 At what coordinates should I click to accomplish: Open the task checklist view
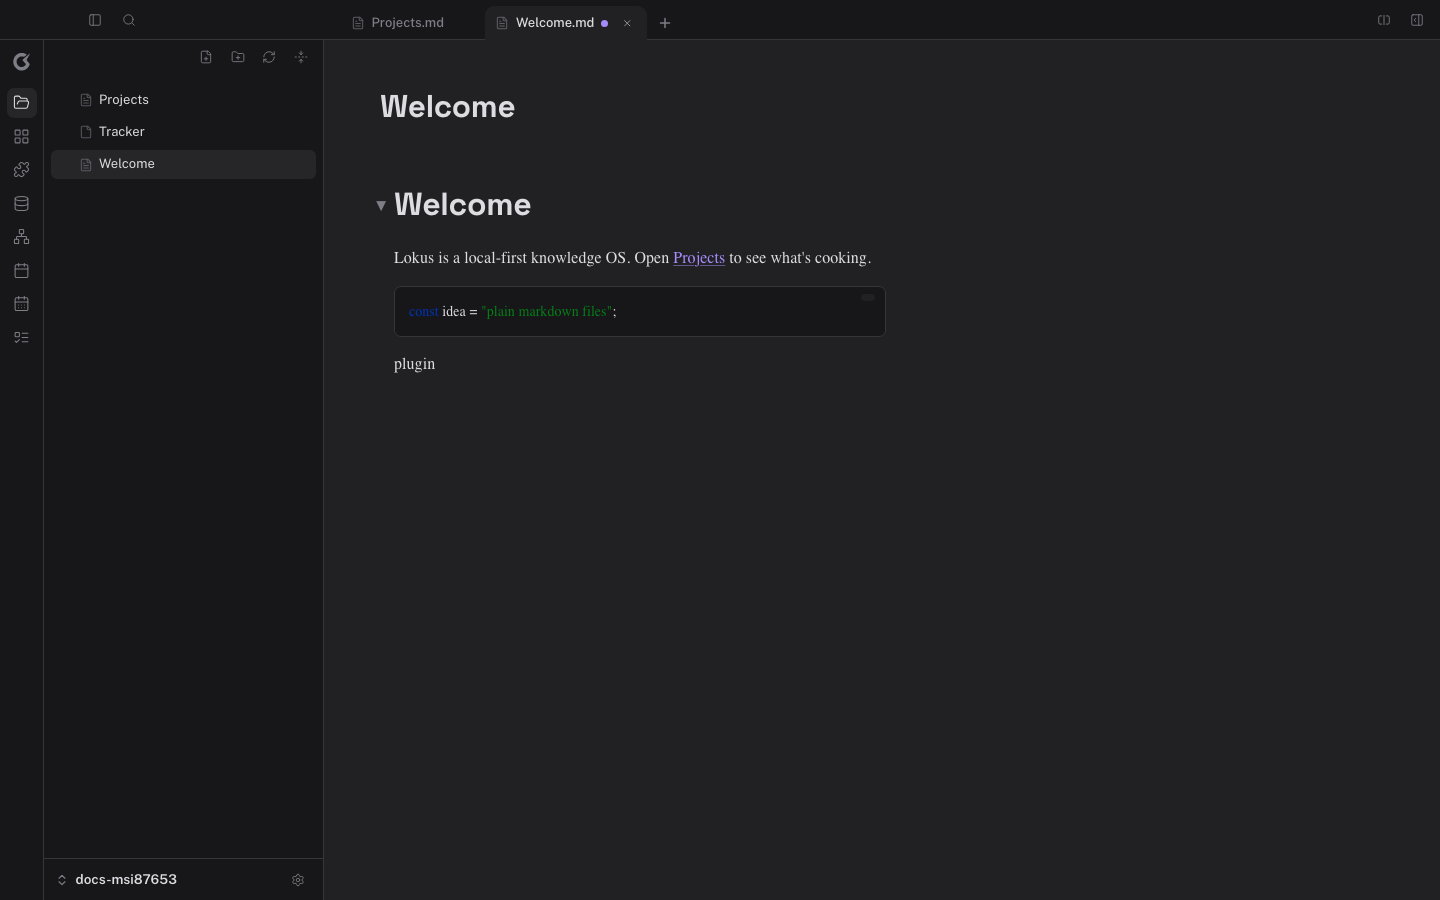click(21, 338)
